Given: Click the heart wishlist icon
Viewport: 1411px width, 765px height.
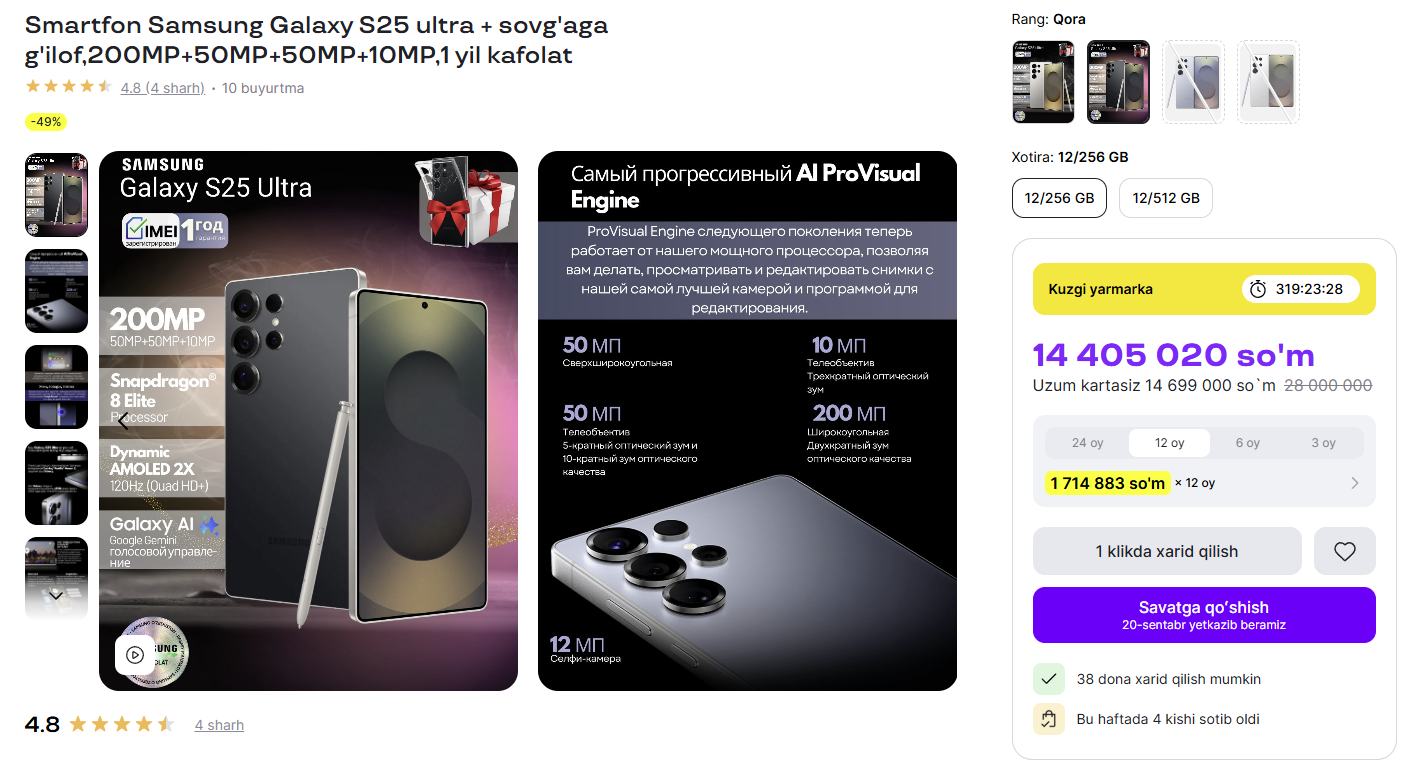Looking at the screenshot, I should point(1344,551).
